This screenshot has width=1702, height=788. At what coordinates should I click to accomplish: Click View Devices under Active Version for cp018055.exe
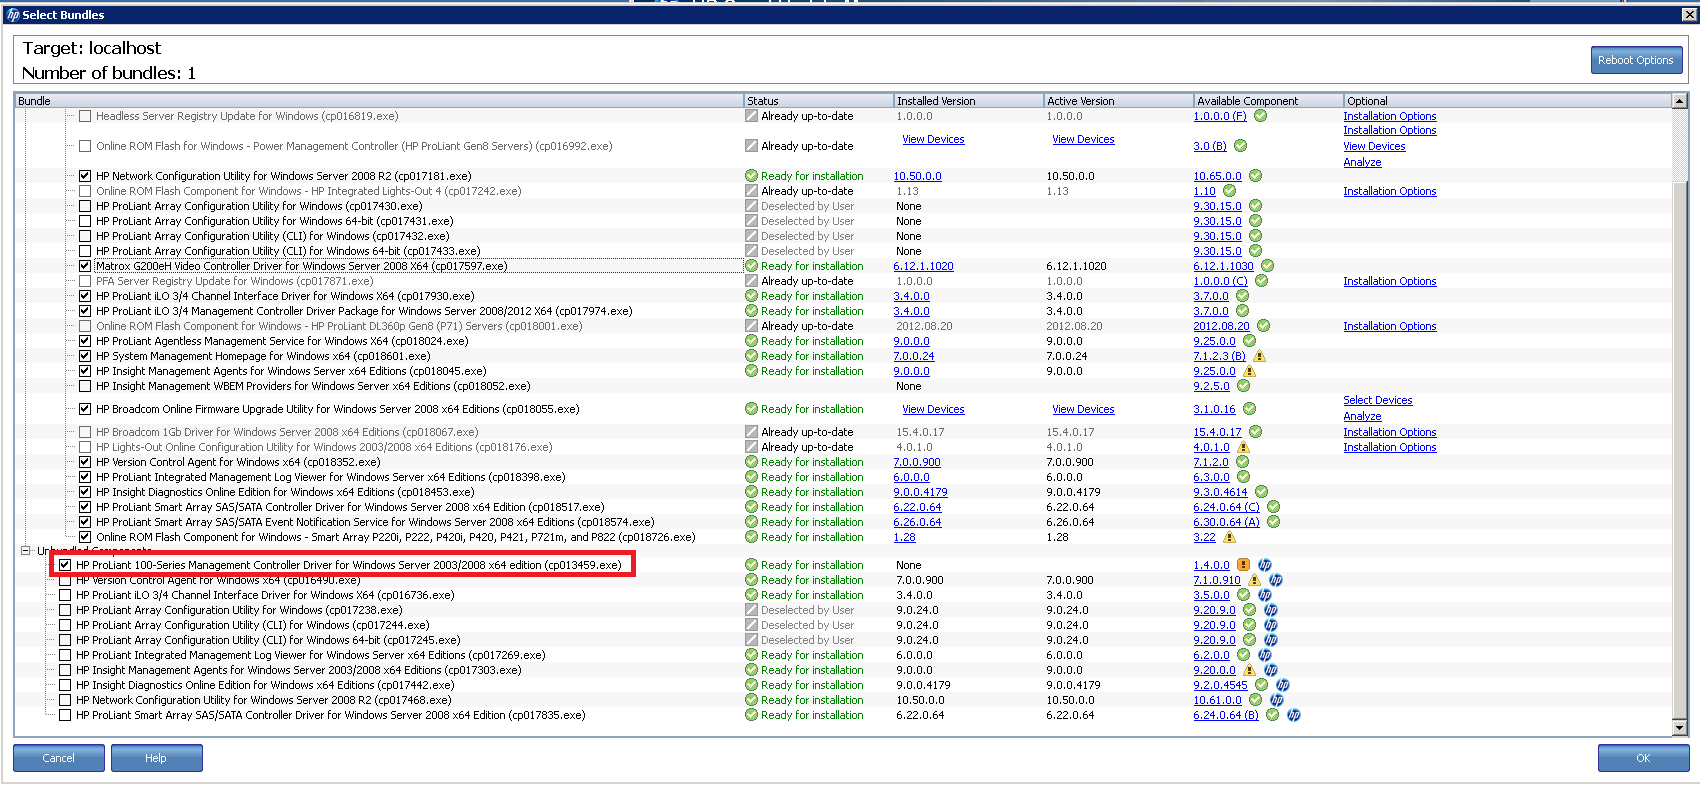1083,409
